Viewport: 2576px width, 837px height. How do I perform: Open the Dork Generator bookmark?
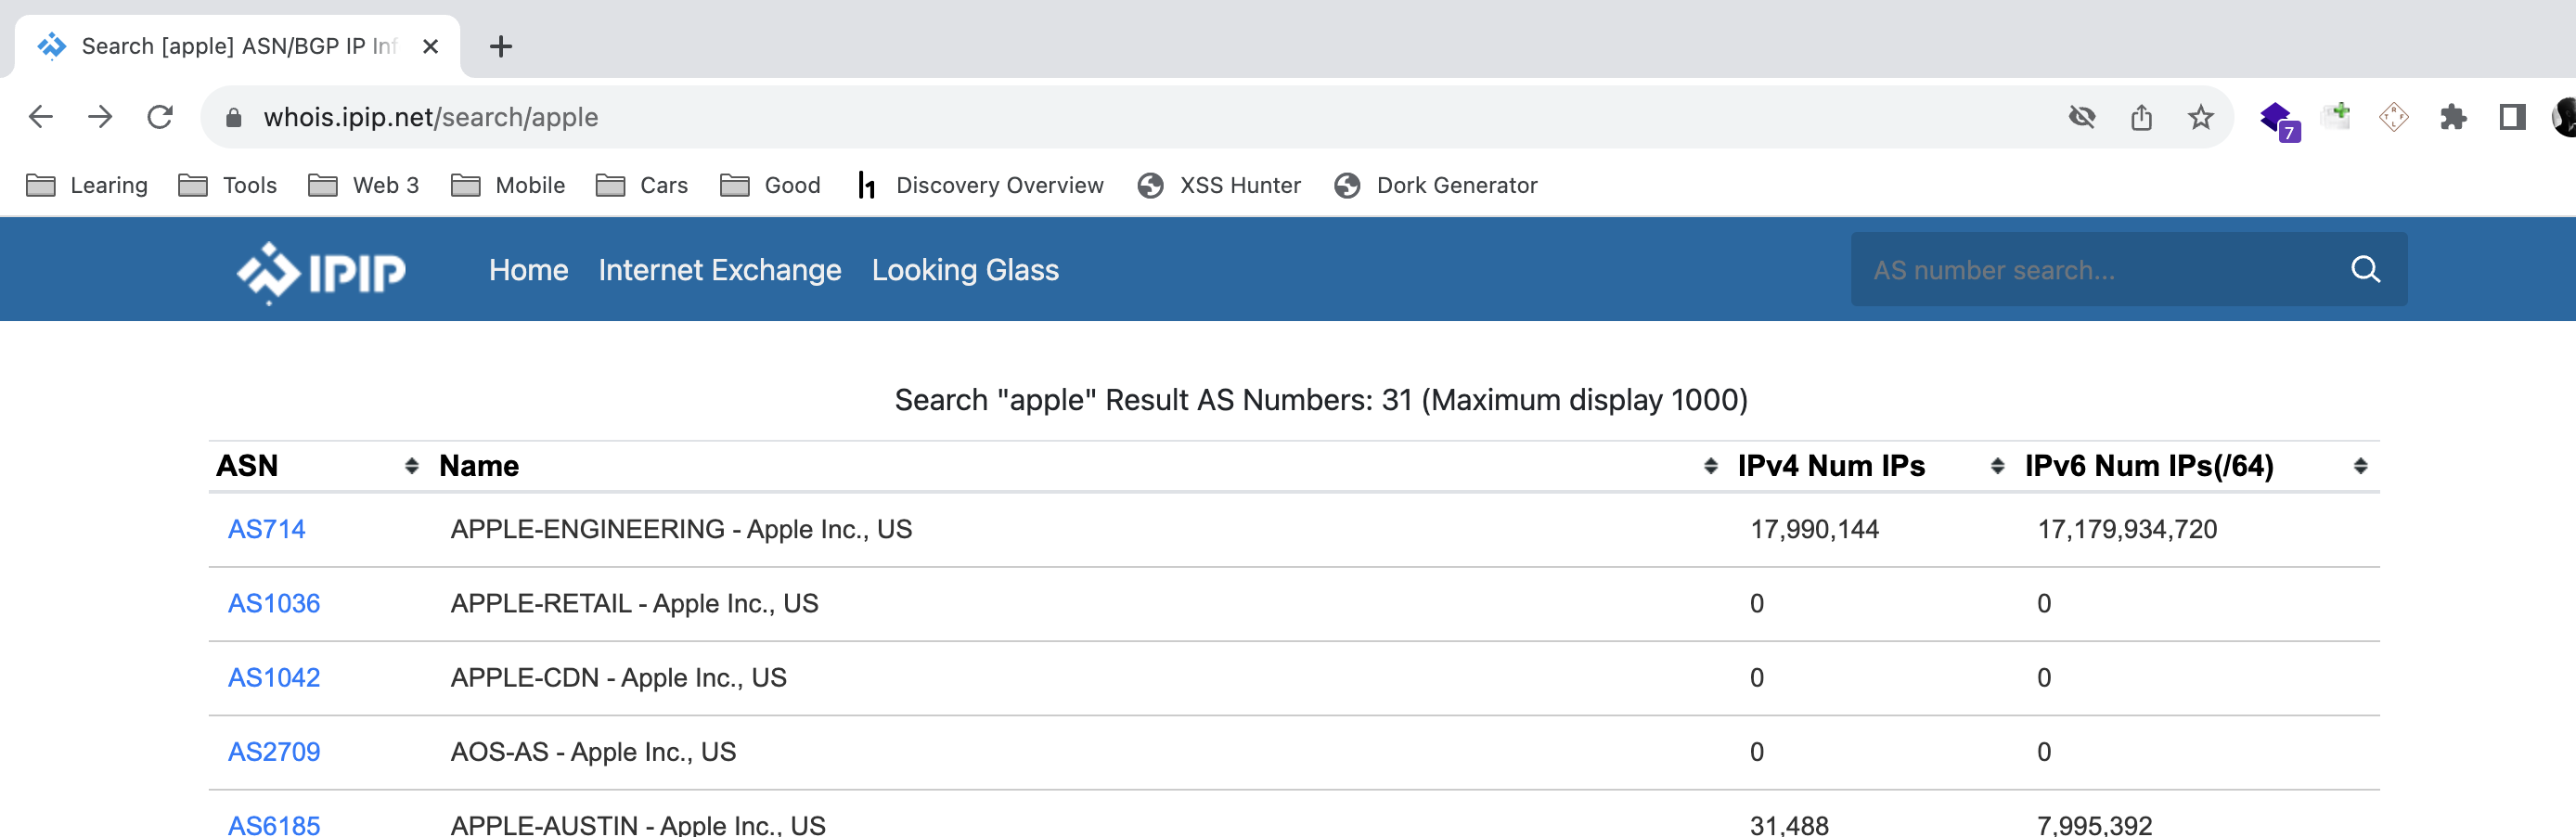point(1435,185)
